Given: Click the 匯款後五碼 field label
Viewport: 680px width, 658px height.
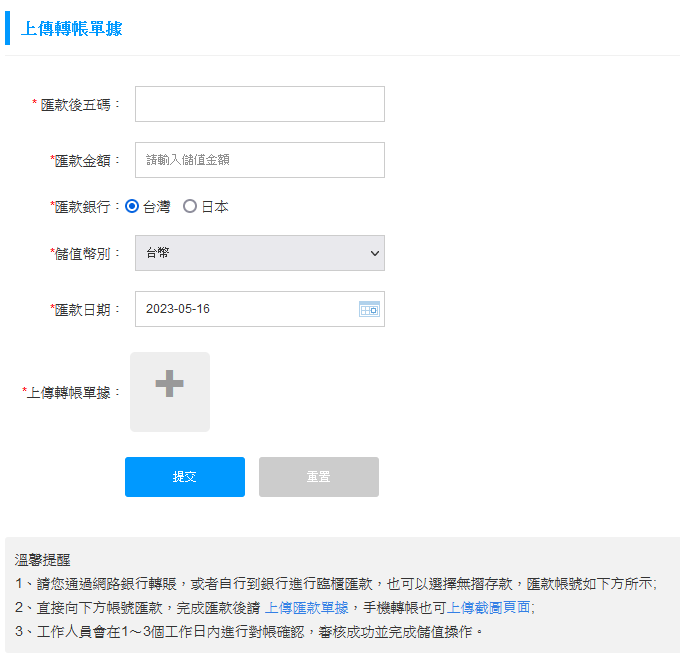Looking at the screenshot, I should [80, 104].
